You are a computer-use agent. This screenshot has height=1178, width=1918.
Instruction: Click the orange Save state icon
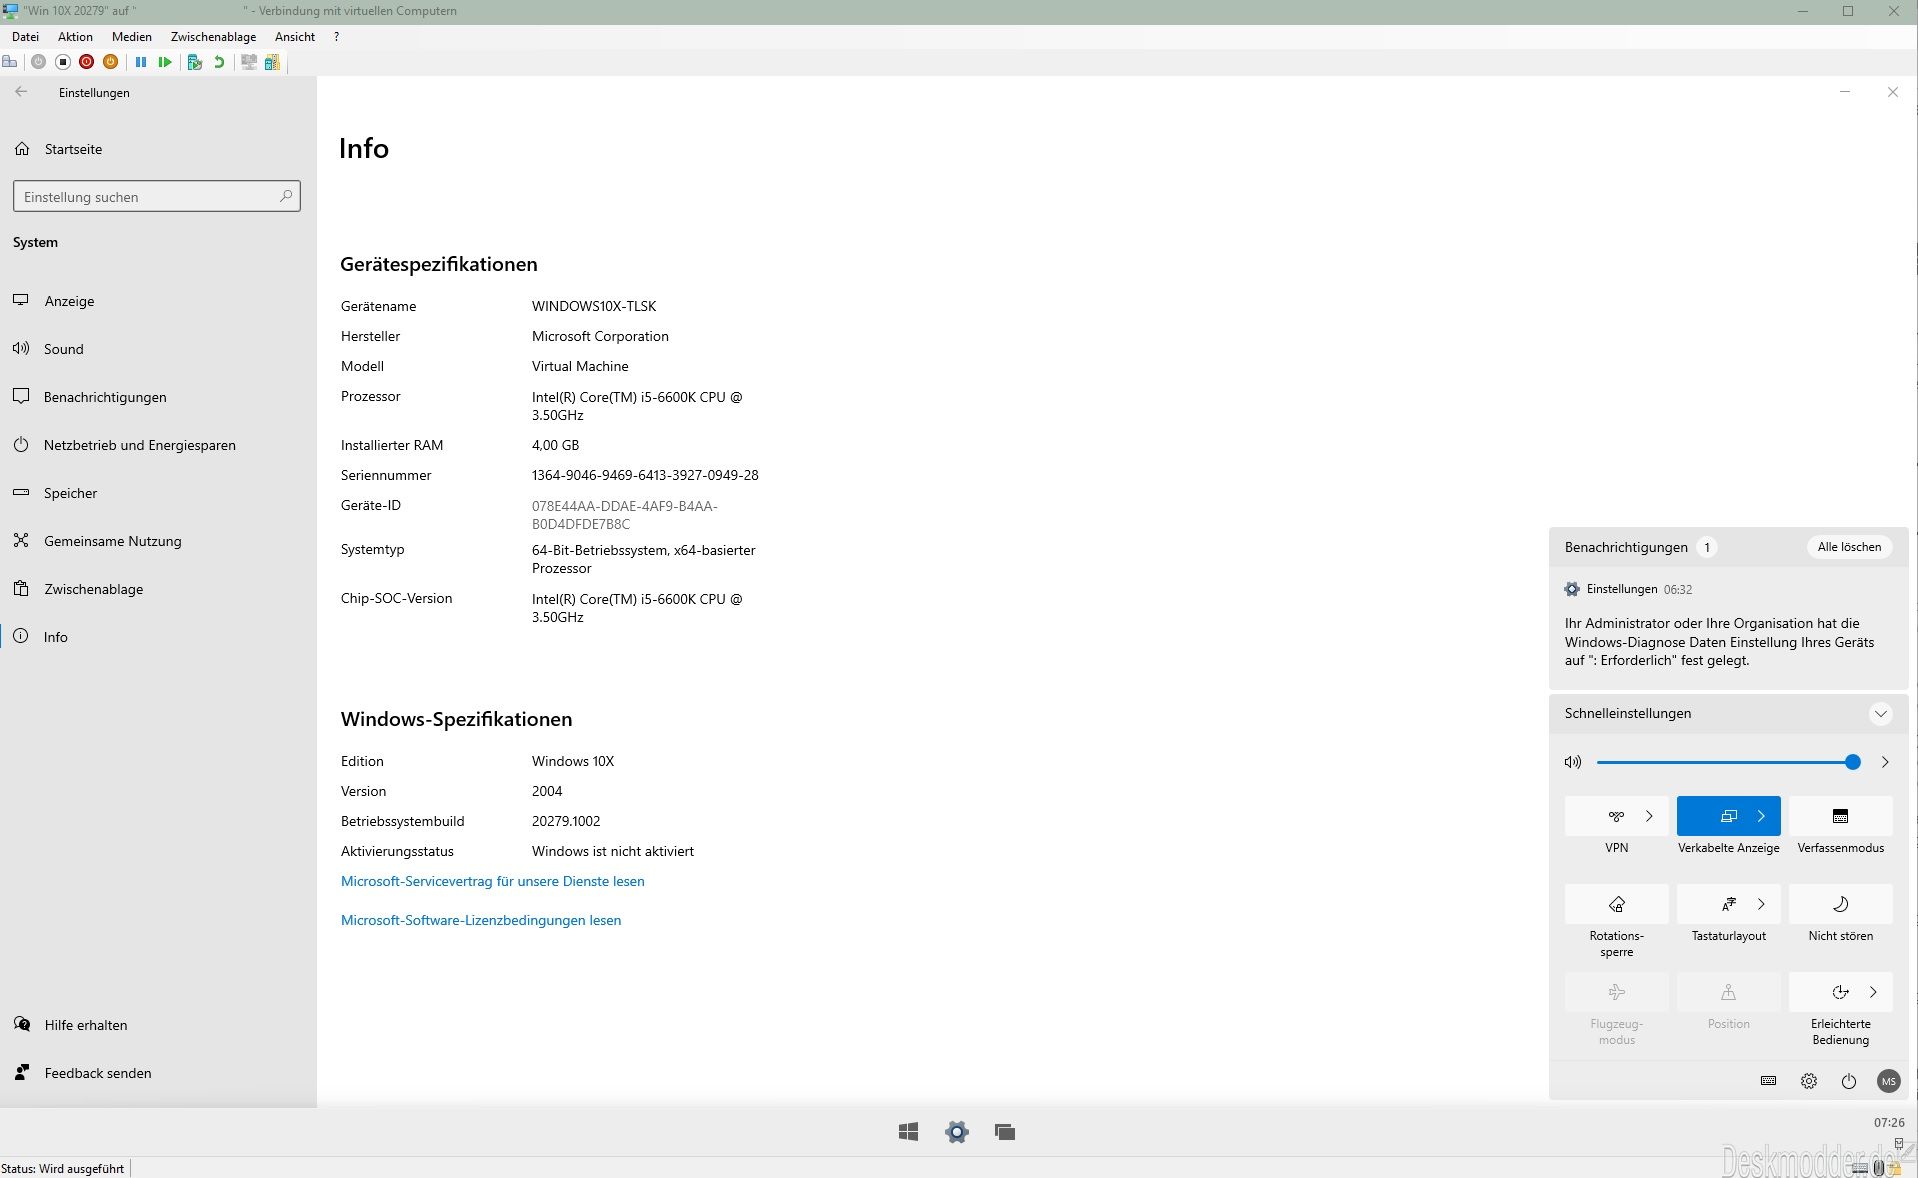coord(110,62)
